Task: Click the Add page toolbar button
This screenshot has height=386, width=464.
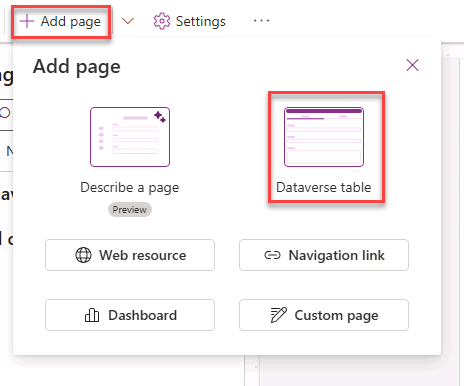Action: click(61, 22)
